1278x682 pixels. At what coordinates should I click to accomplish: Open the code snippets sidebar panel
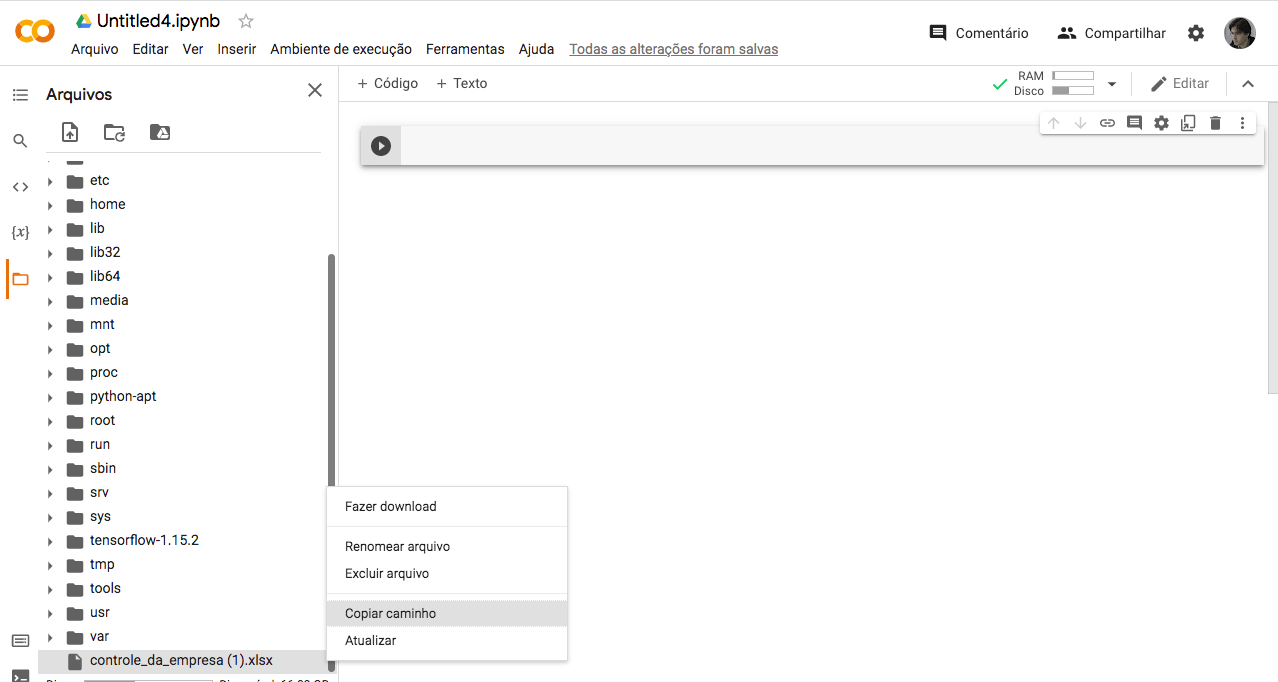pos(20,186)
